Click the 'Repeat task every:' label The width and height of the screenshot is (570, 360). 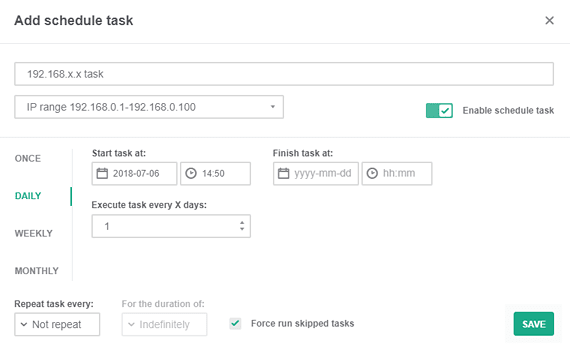click(54, 304)
